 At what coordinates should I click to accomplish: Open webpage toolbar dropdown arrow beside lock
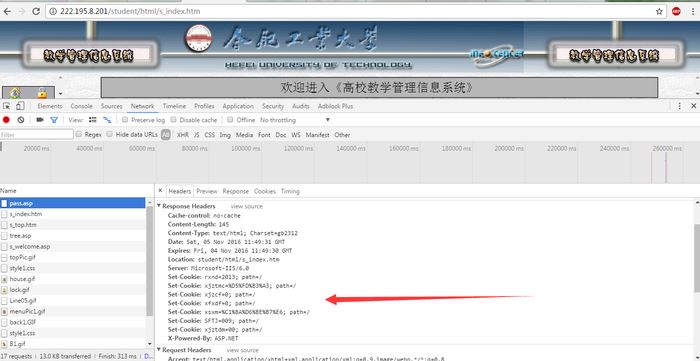click(x=61, y=94)
